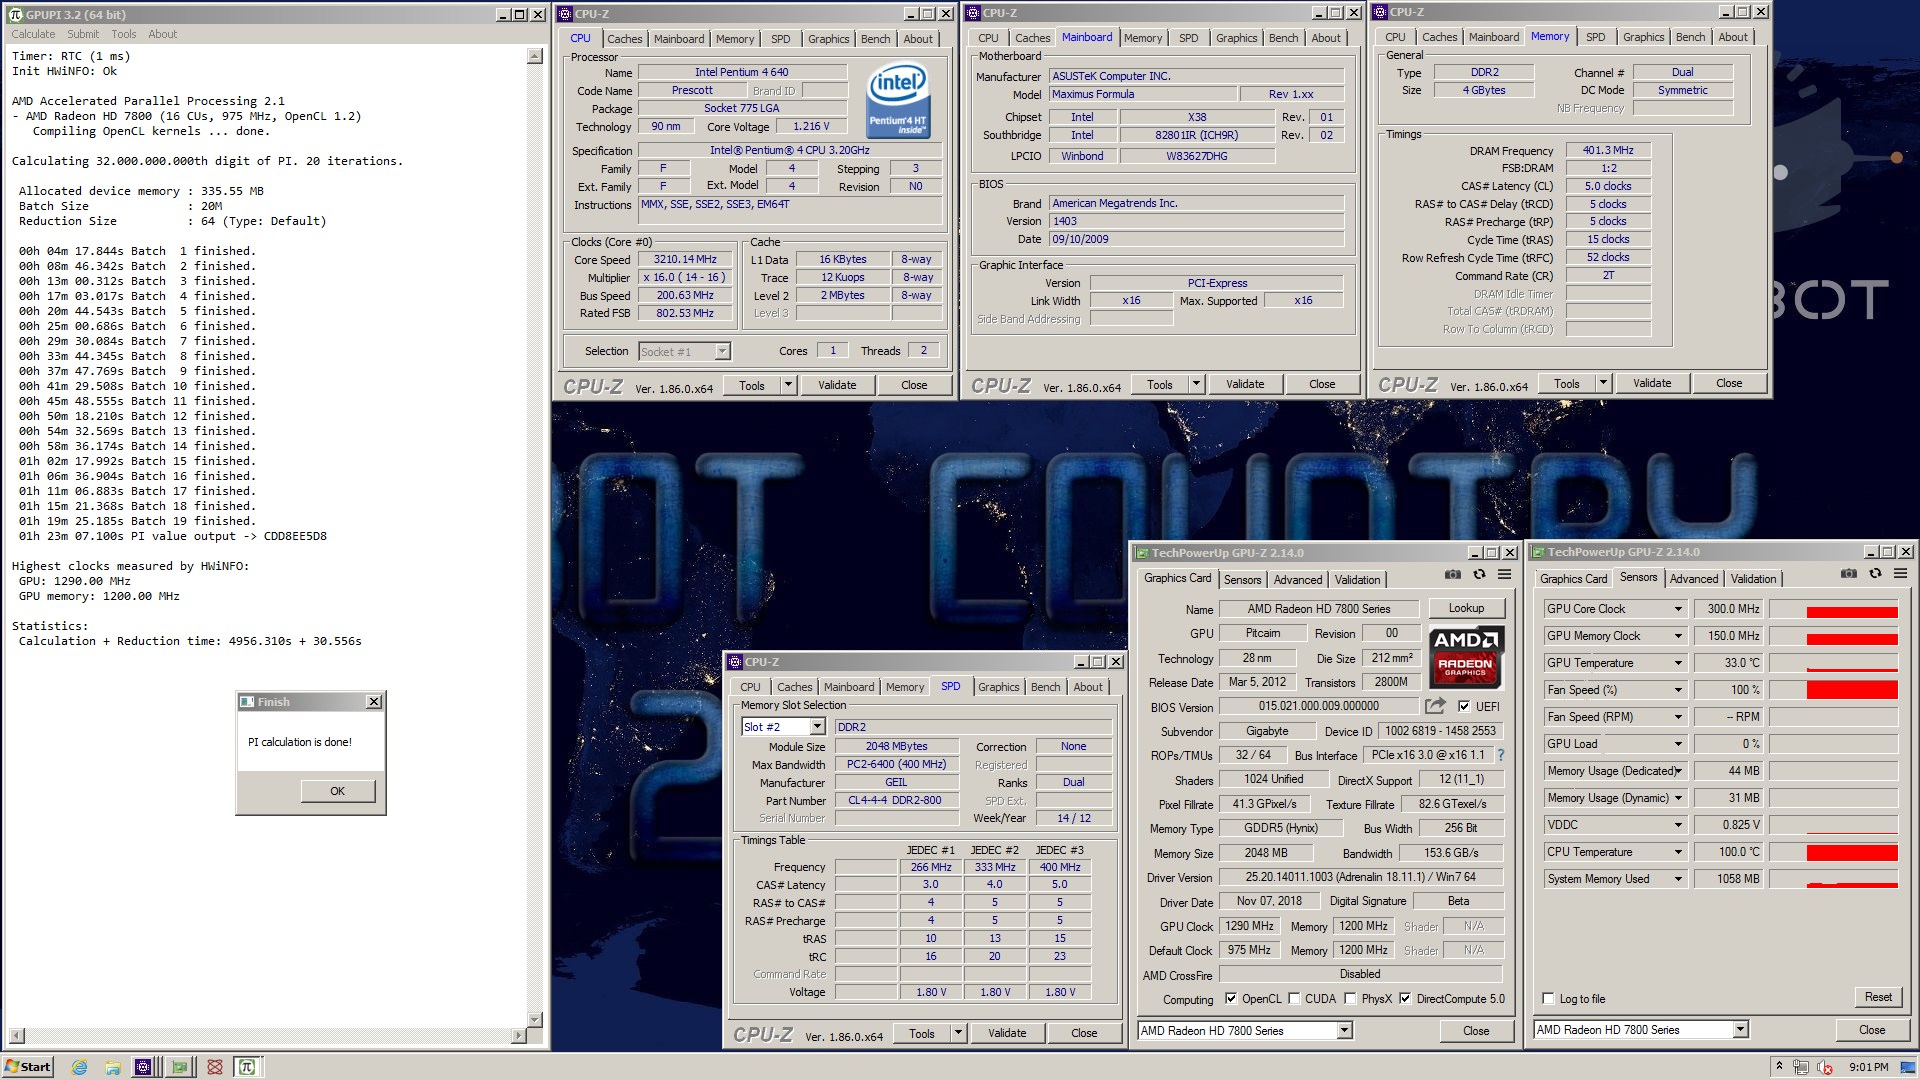Toggle the DirectCompute 5.0 checkbox
Image resolution: width=1920 pixels, height=1080 pixels.
click(x=1405, y=999)
